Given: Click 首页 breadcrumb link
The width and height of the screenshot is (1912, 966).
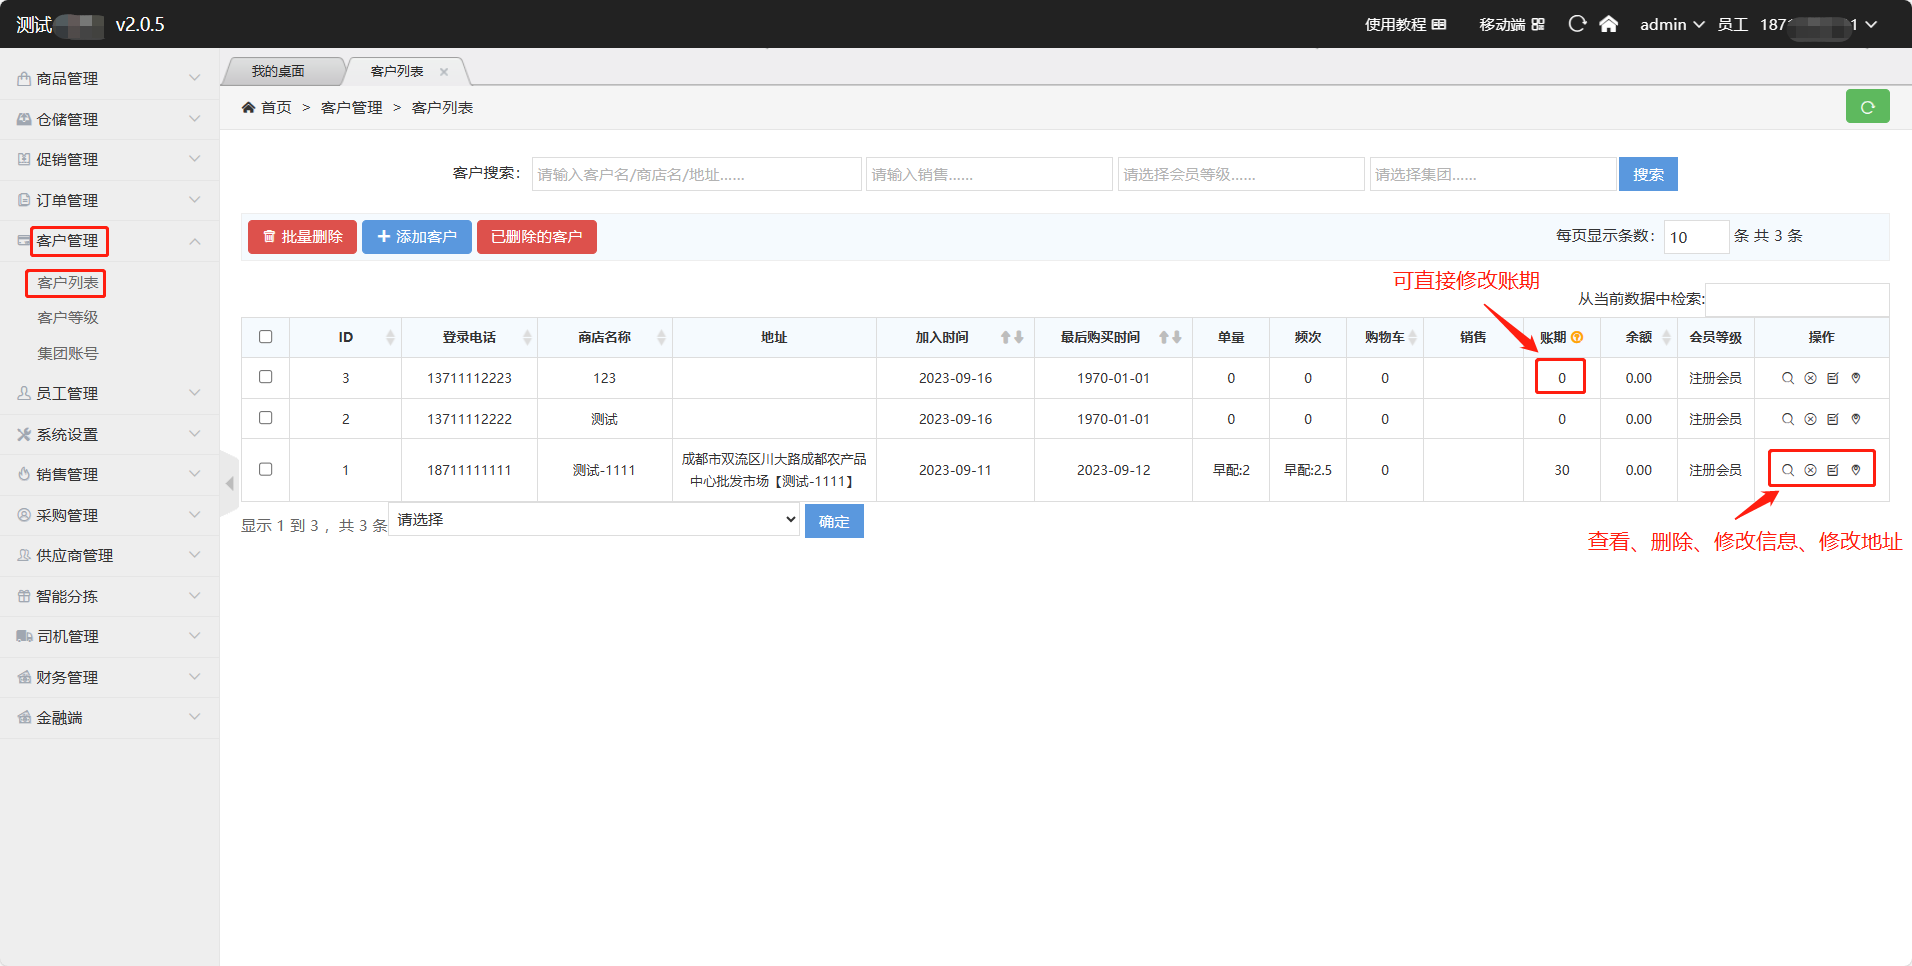Looking at the screenshot, I should (276, 108).
